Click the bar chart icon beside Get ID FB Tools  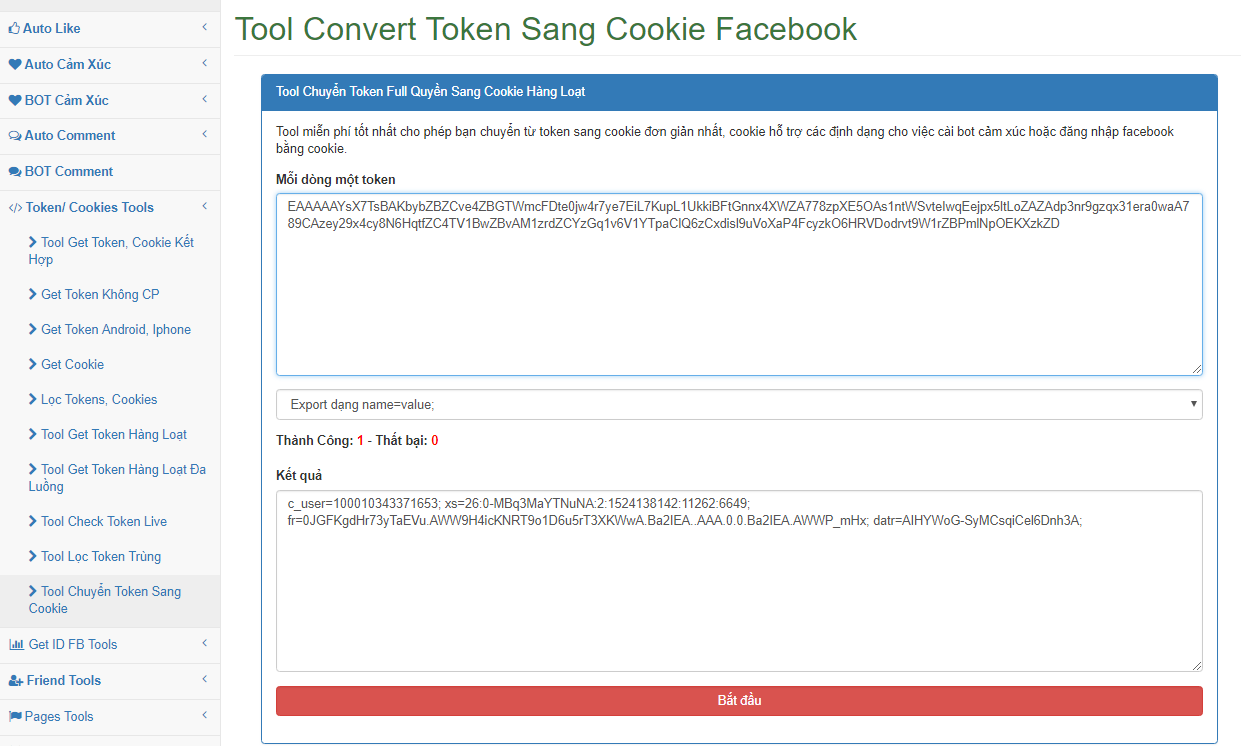pos(16,645)
